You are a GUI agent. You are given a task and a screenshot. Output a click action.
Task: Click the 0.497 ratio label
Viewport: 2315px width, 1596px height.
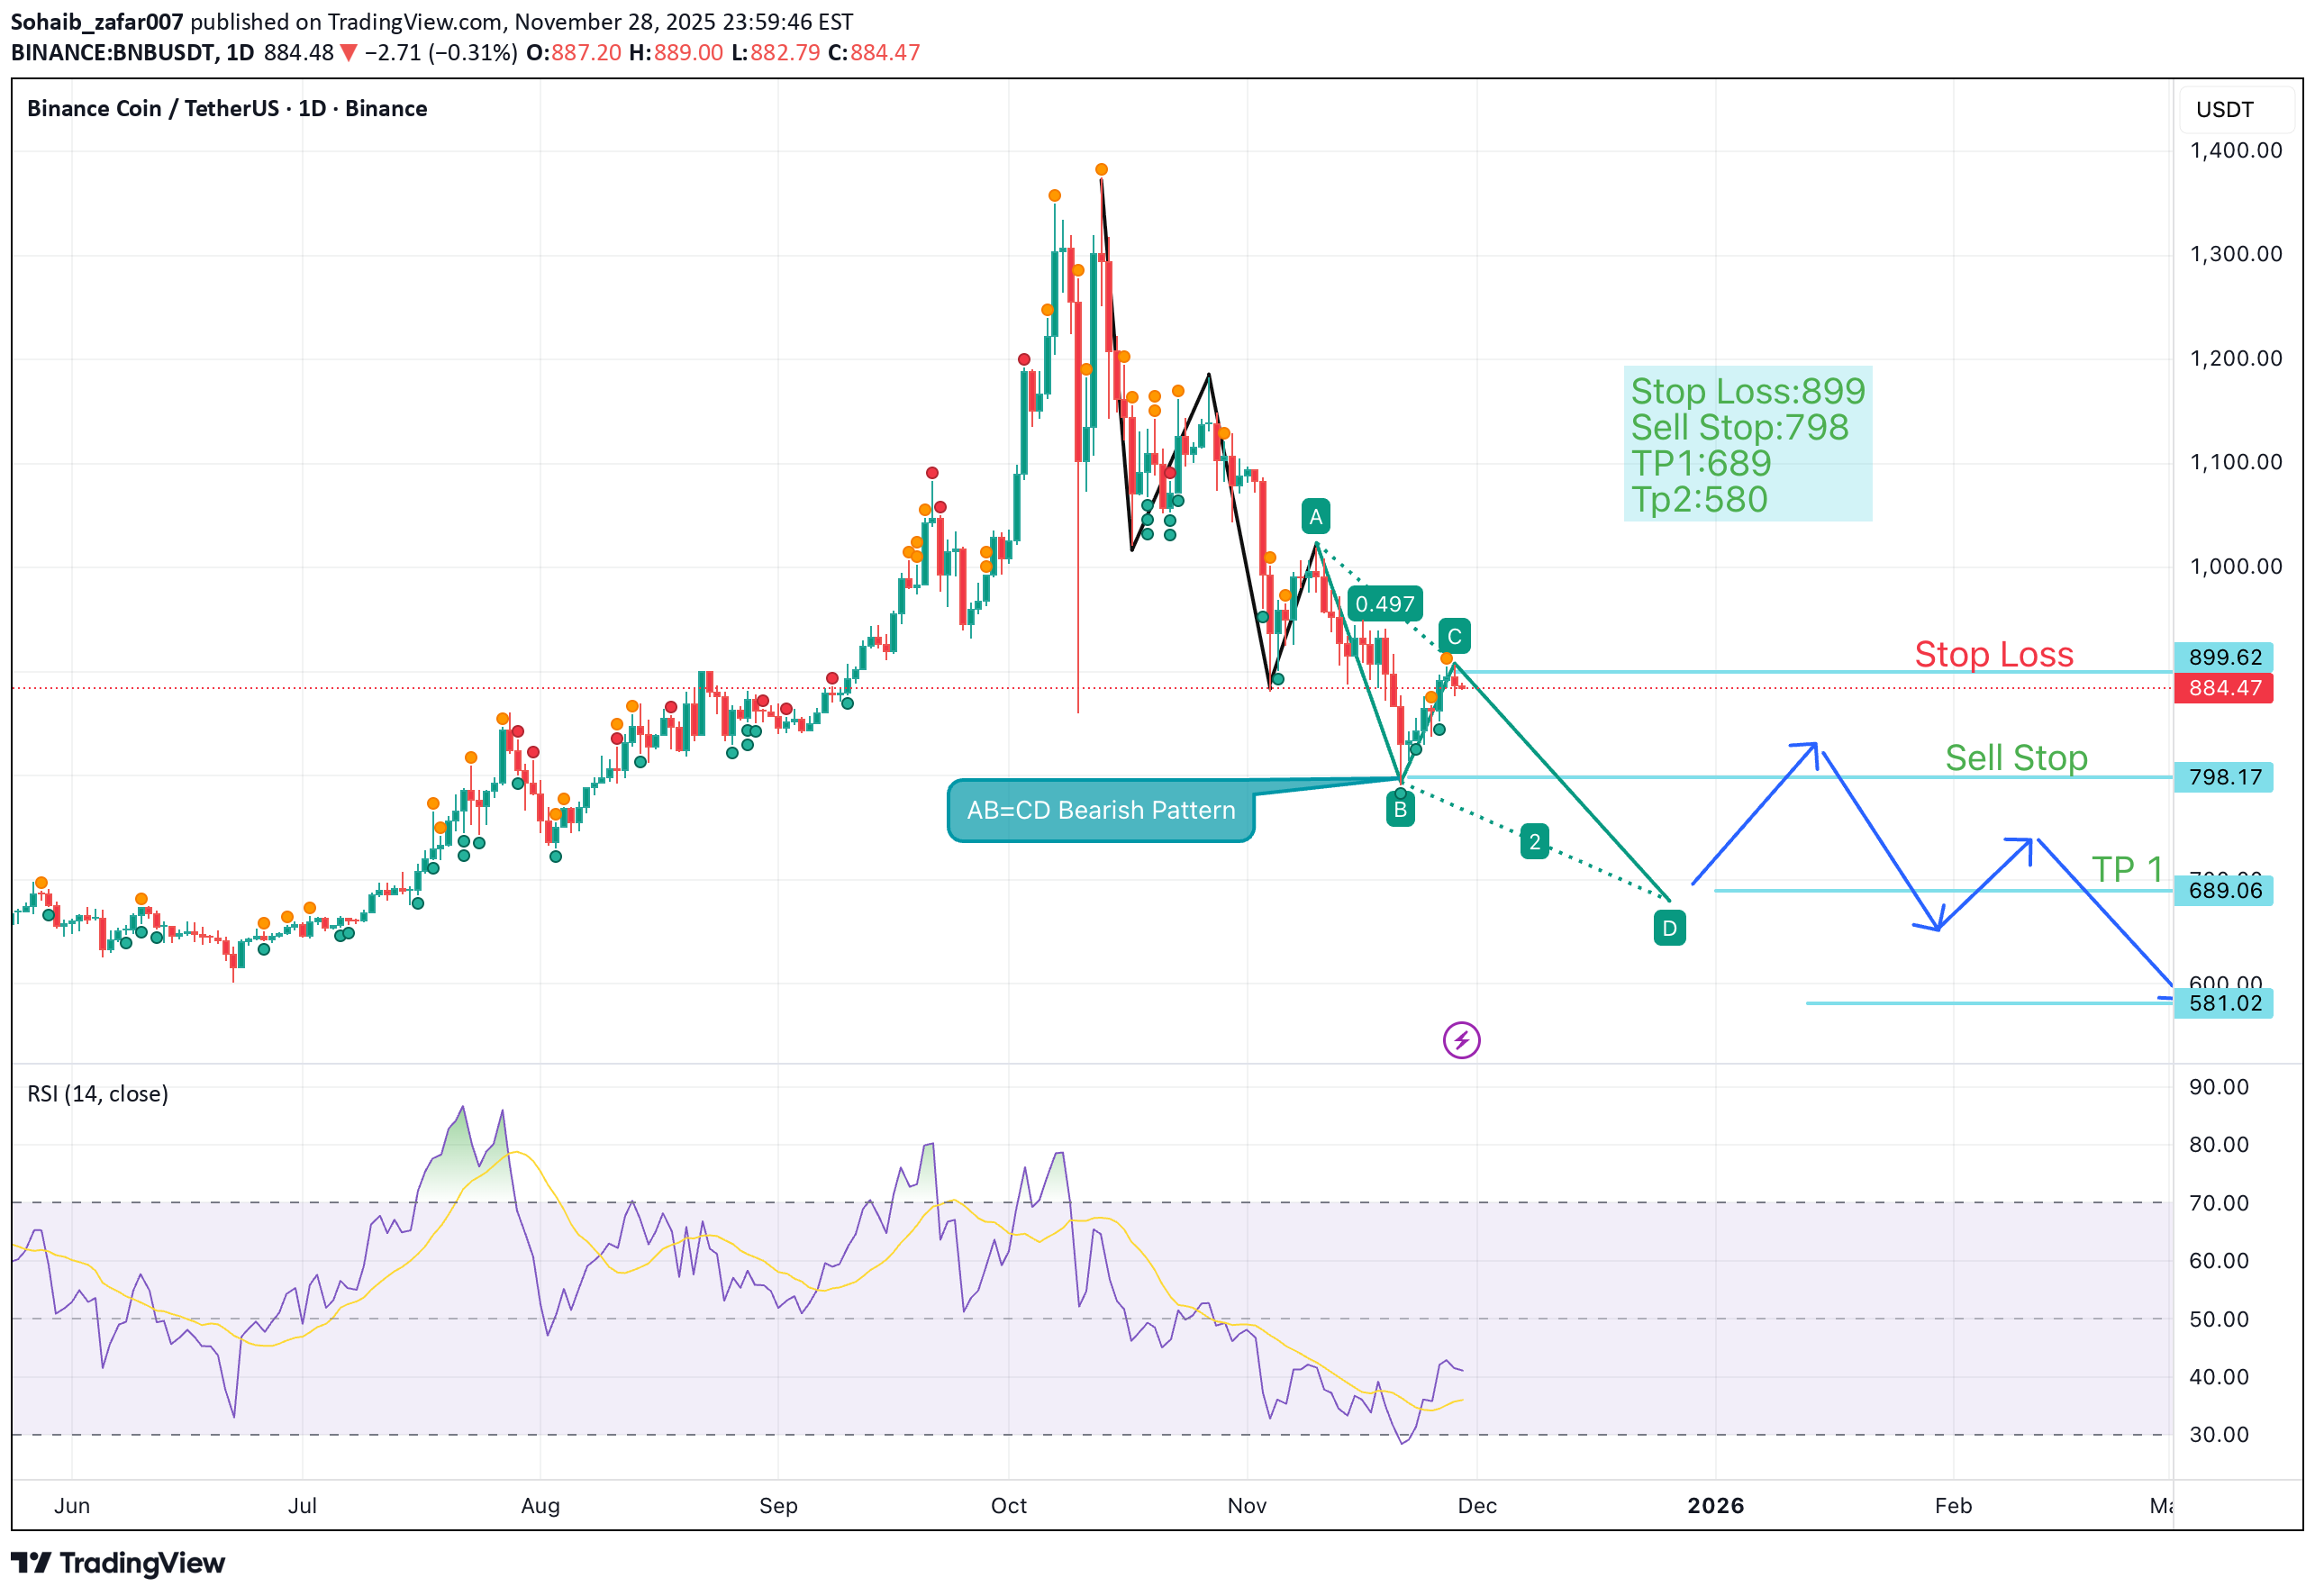[1384, 604]
